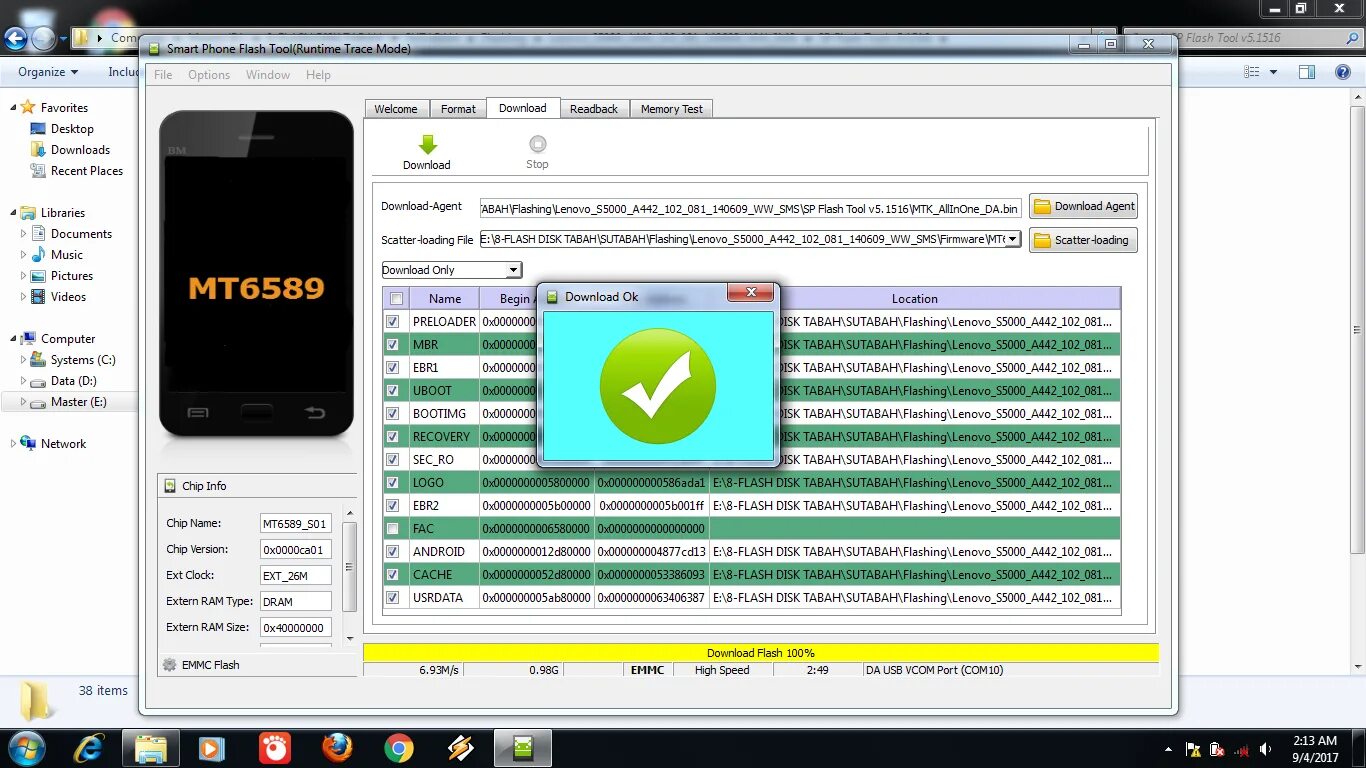This screenshot has height=768, width=1366.
Task: Click the Download Flash 100% progress bar
Action: coord(760,652)
